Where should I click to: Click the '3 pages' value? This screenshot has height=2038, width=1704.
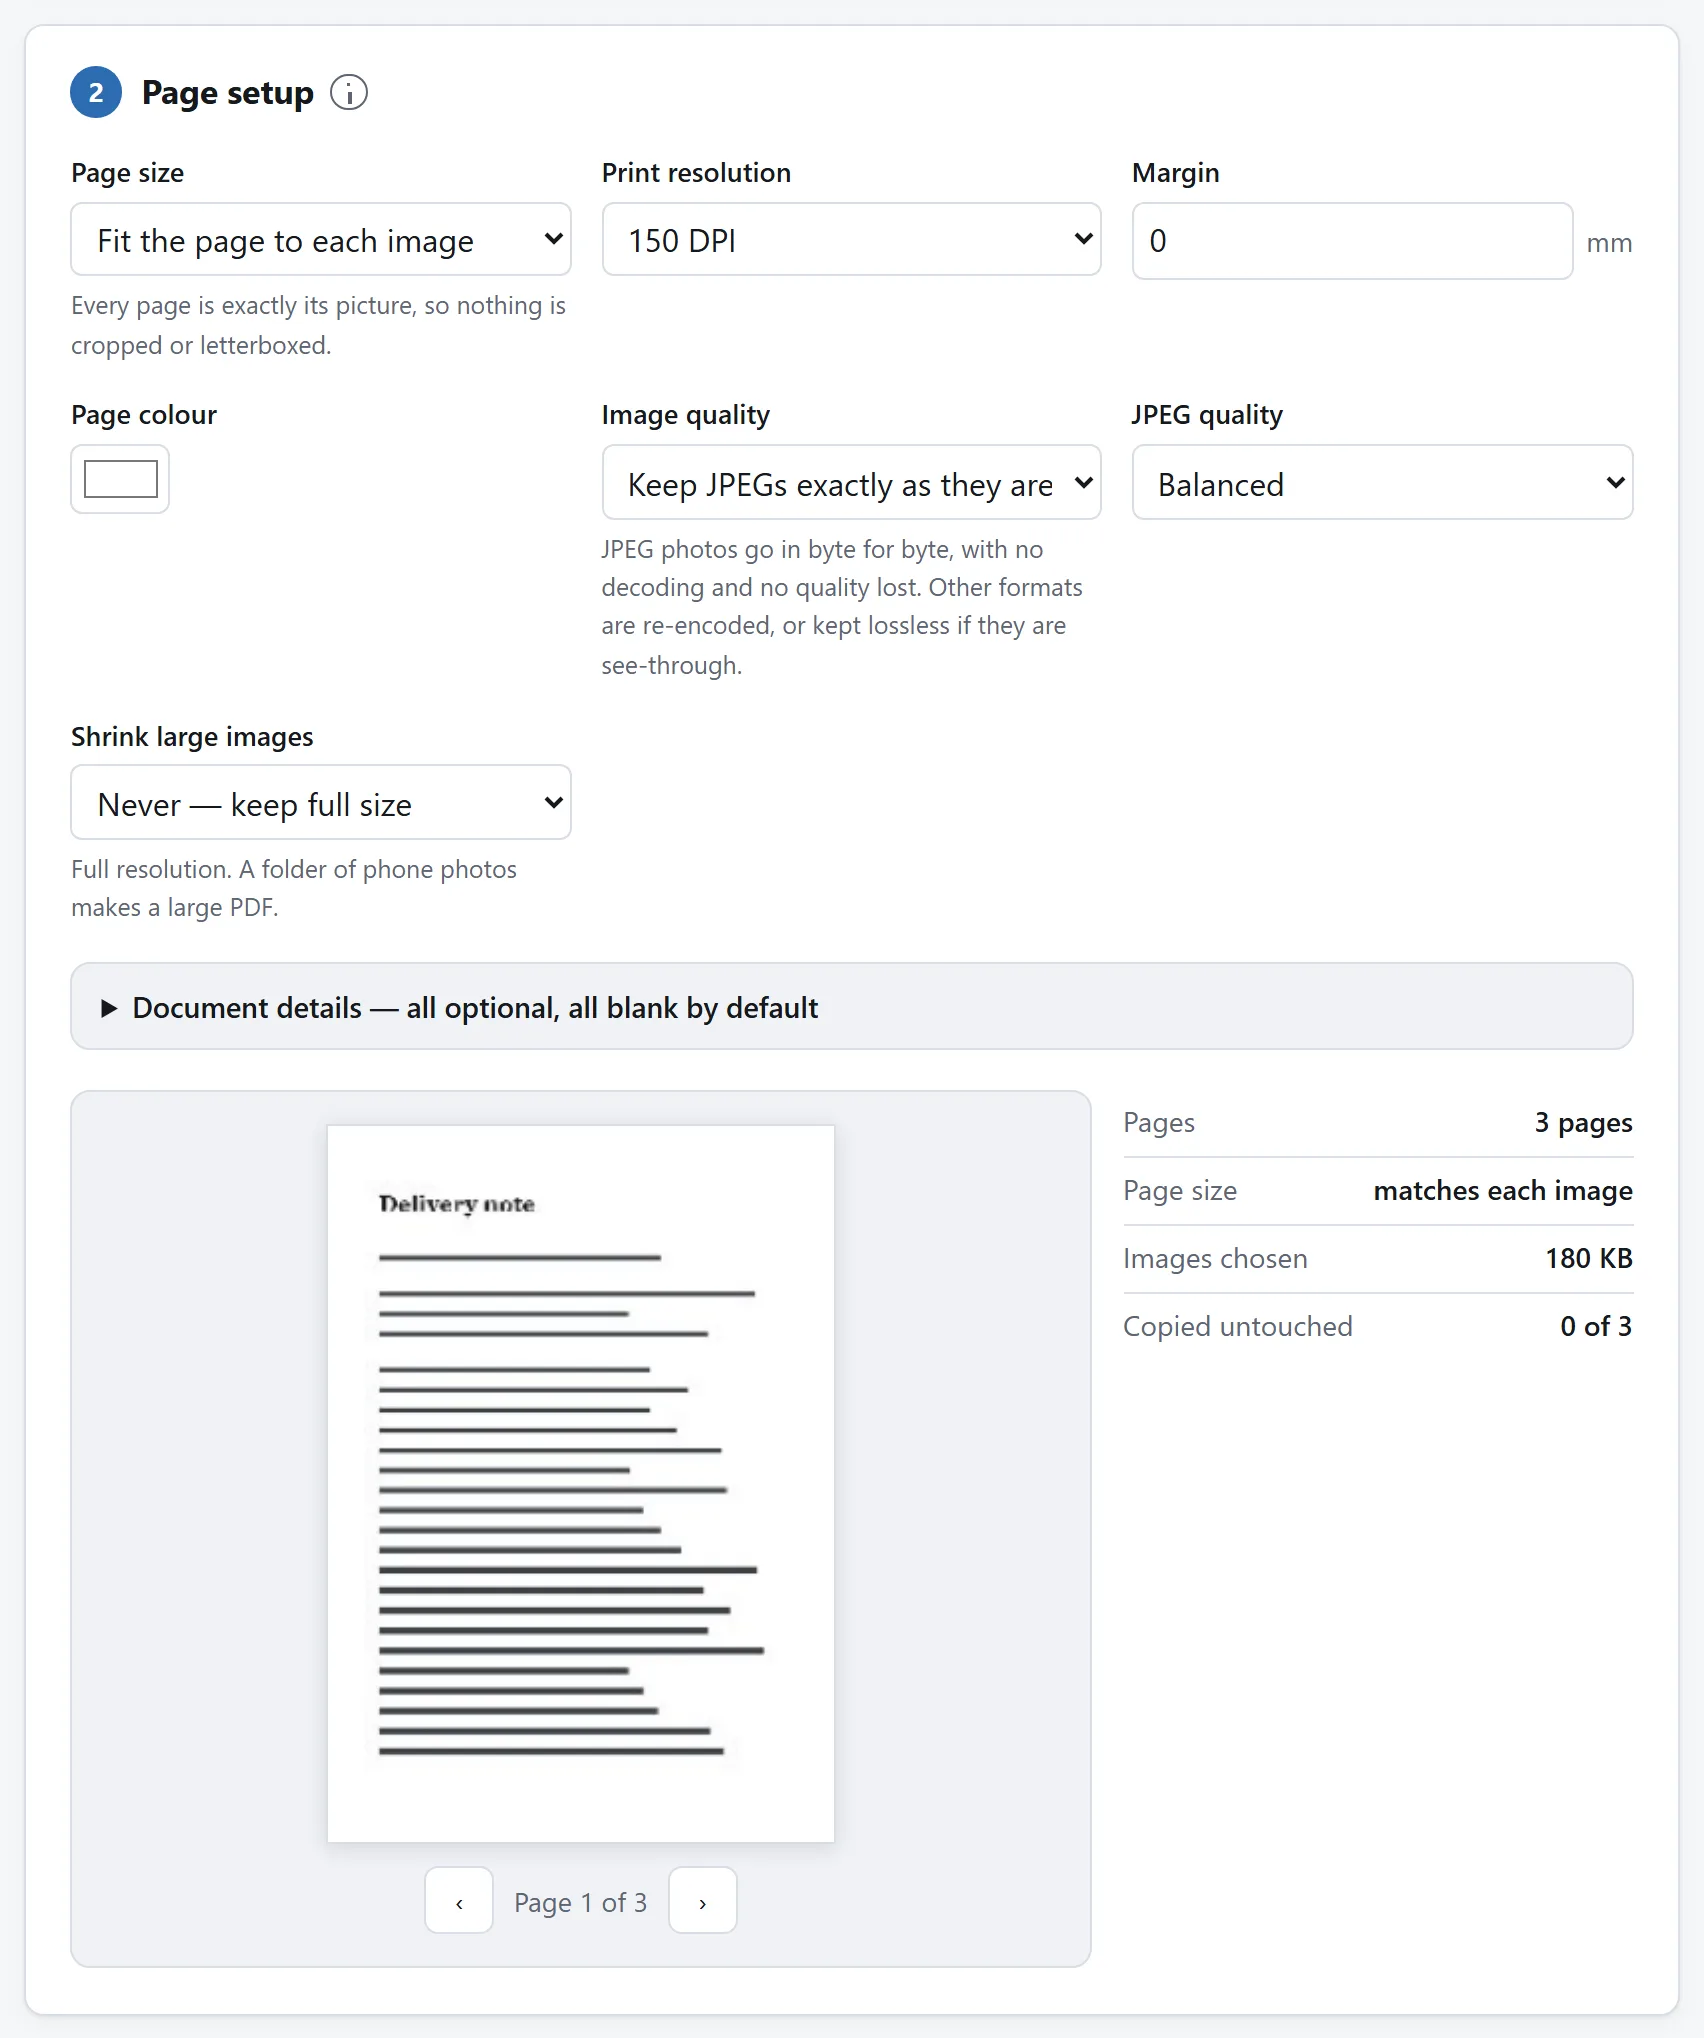(x=1583, y=1123)
